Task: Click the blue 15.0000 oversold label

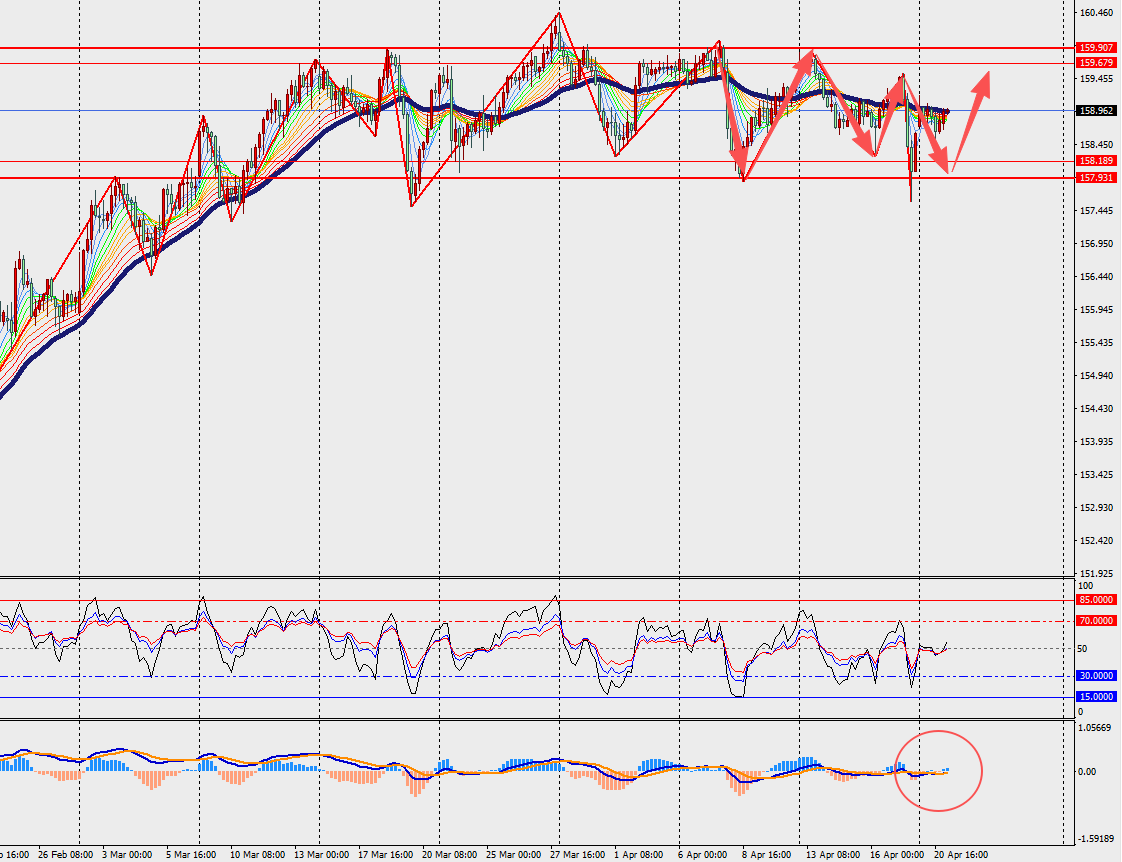Action: point(1097,696)
